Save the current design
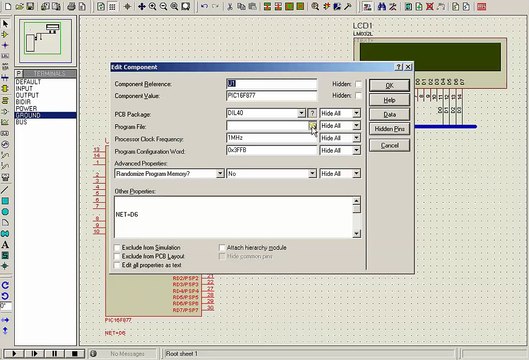This screenshot has width=529, height=360. click(30, 6)
